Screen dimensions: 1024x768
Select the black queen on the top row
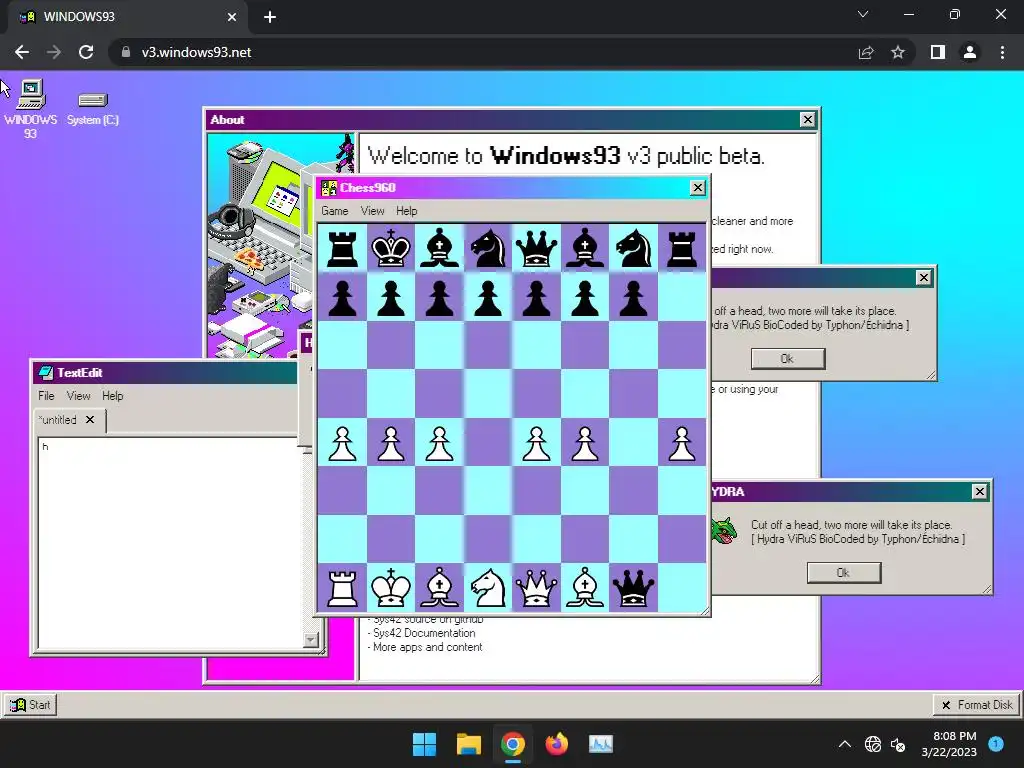536,249
